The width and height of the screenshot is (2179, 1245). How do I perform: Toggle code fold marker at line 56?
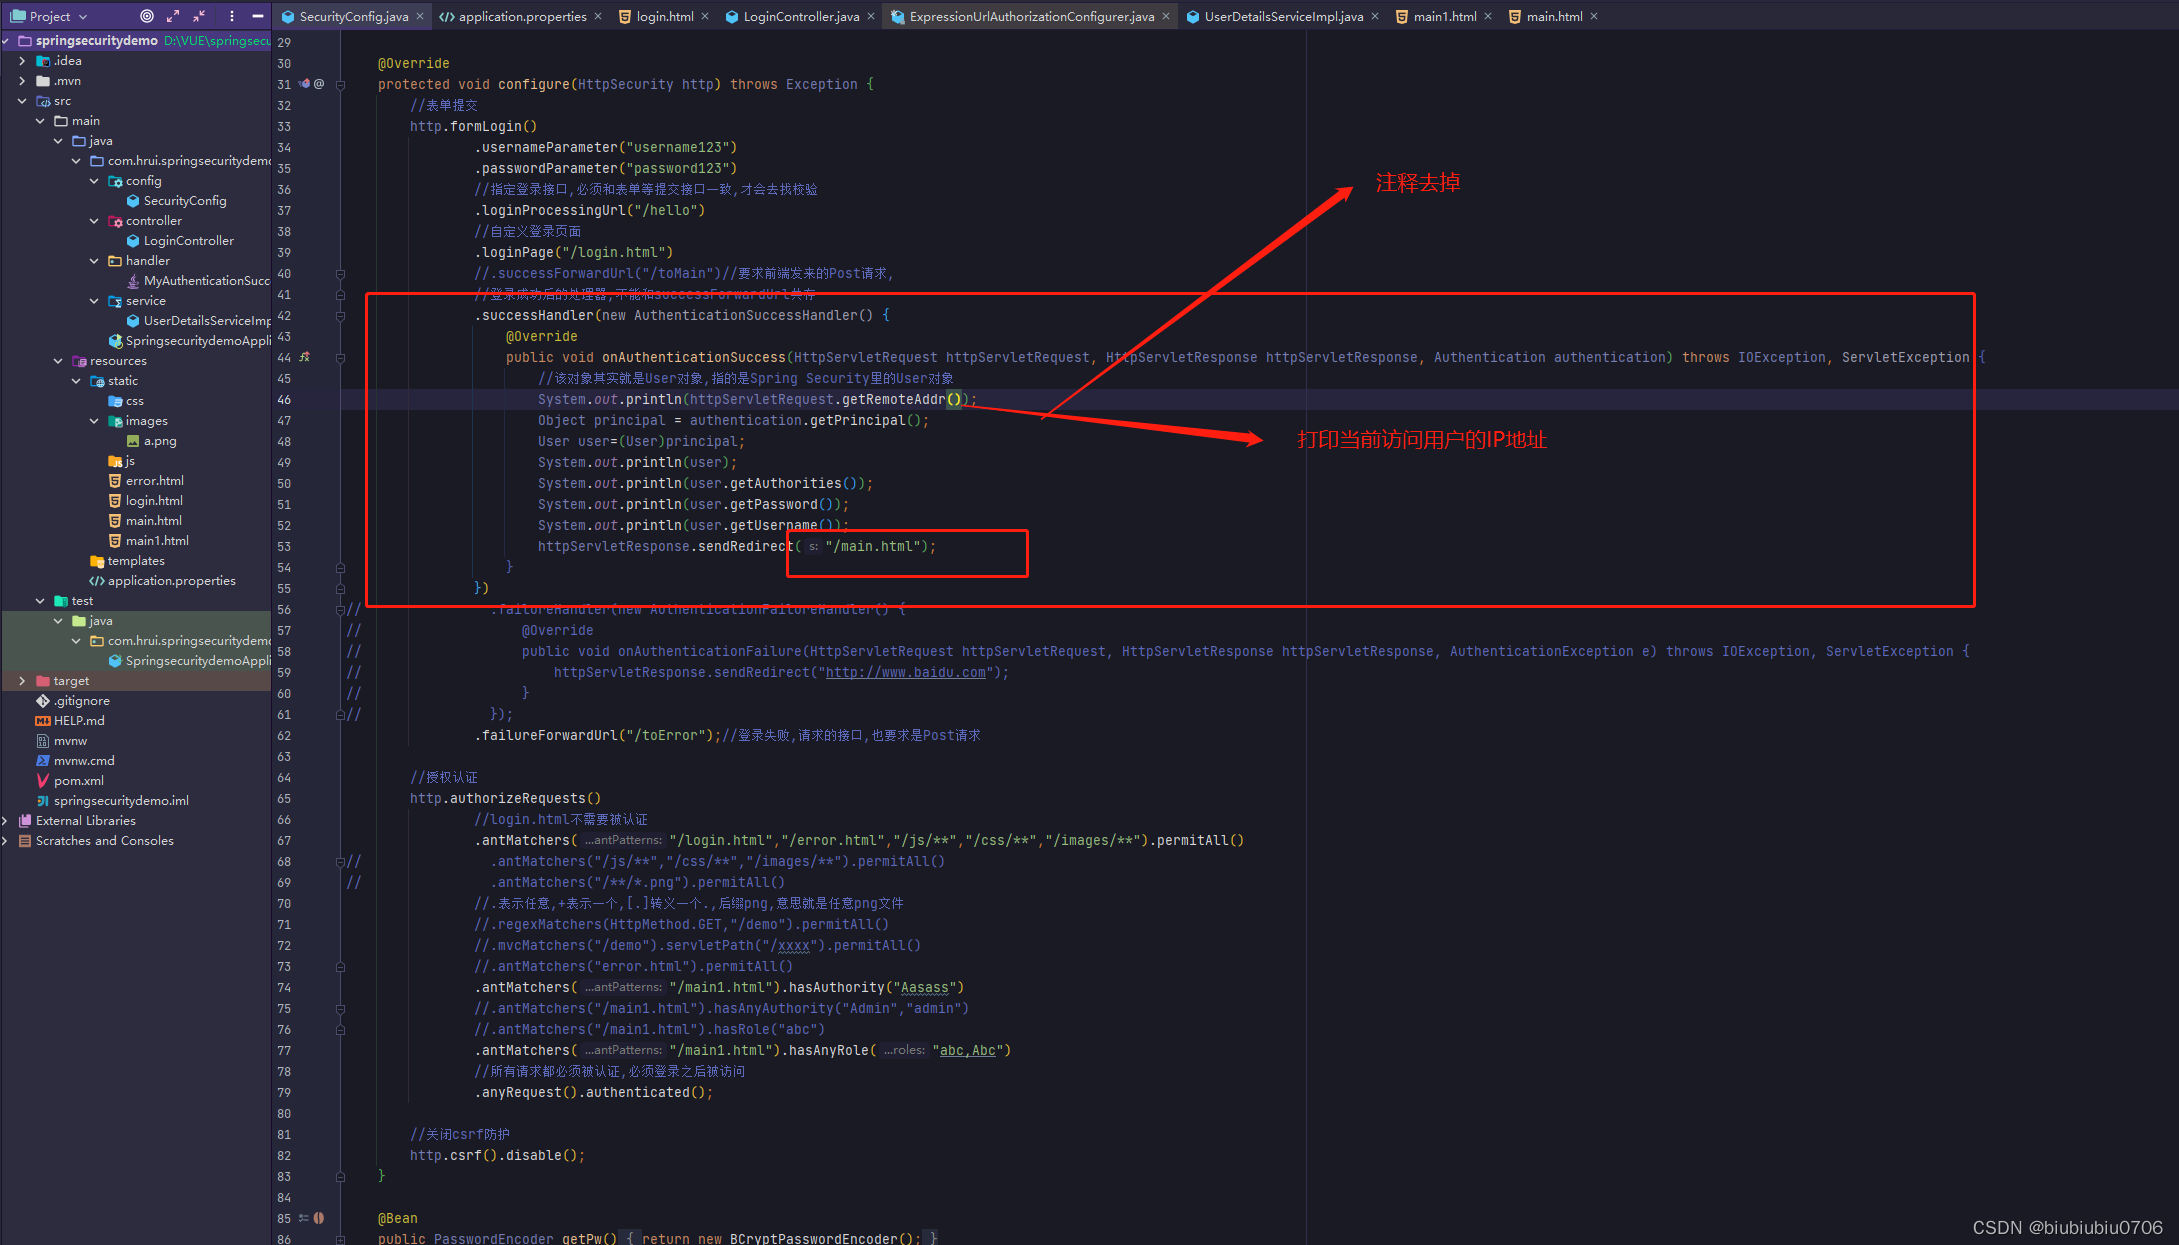click(x=340, y=609)
